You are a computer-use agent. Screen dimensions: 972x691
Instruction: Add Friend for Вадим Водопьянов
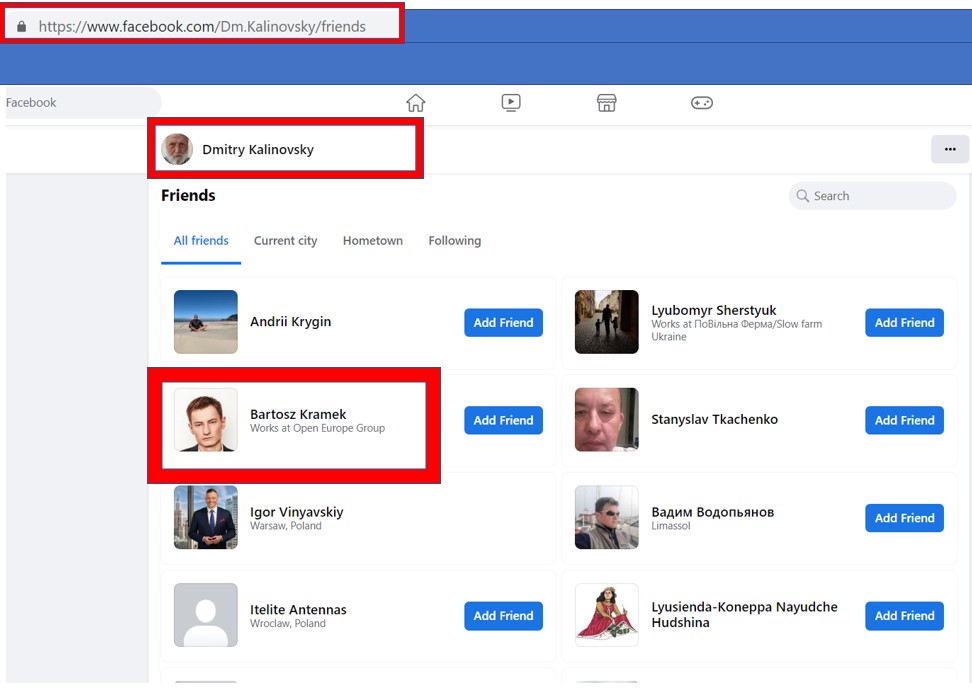coord(904,518)
